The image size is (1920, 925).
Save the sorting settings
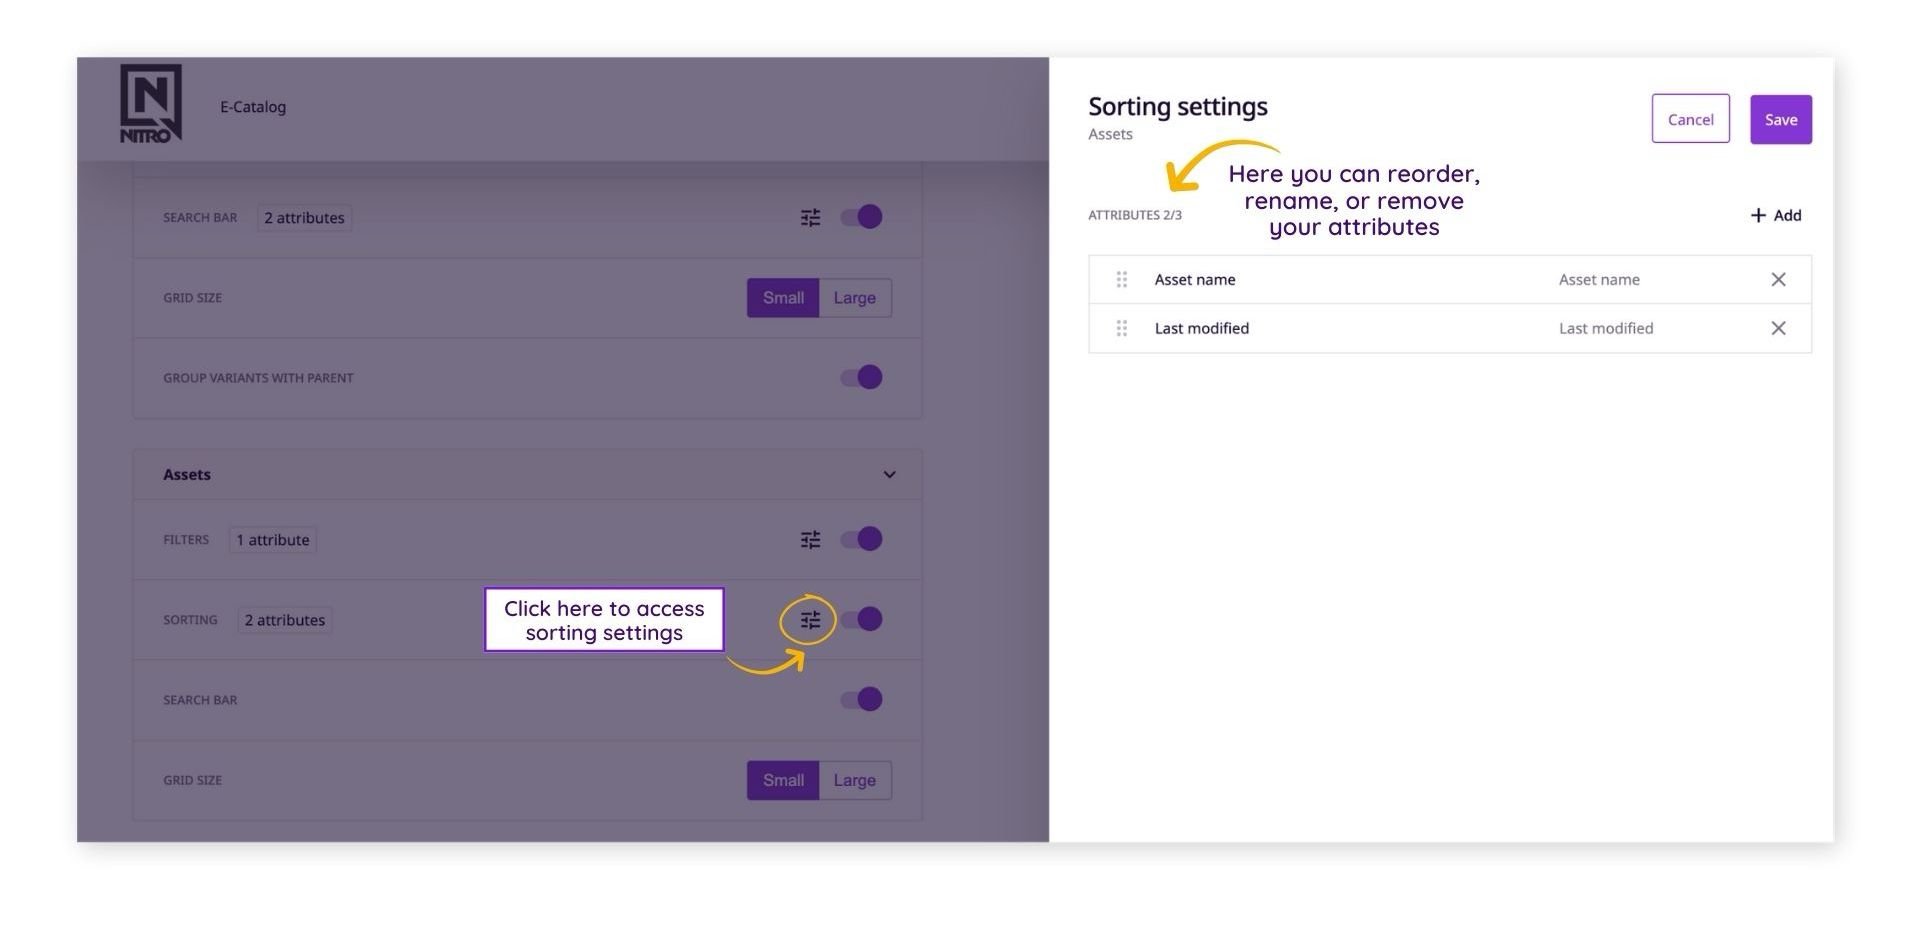(1780, 118)
